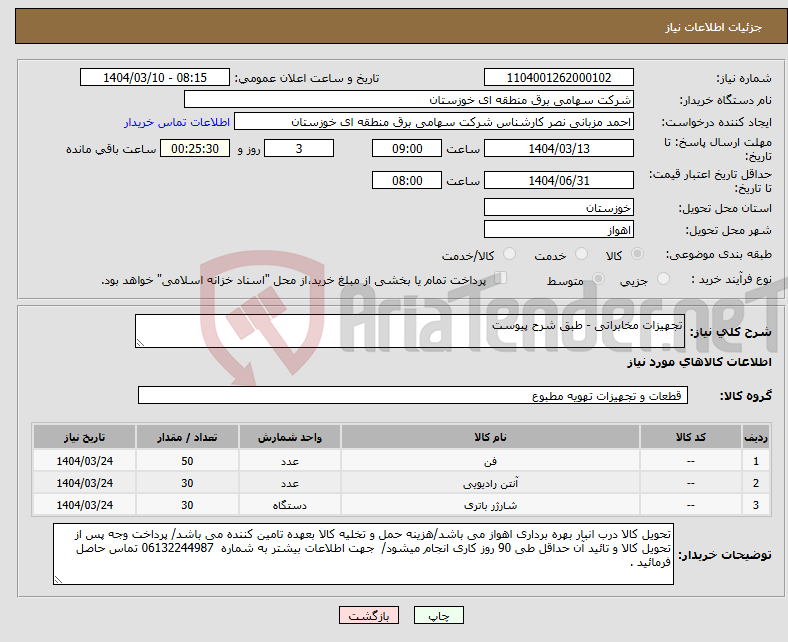
Task: Select the خدمت radio button
Action: click(x=581, y=254)
